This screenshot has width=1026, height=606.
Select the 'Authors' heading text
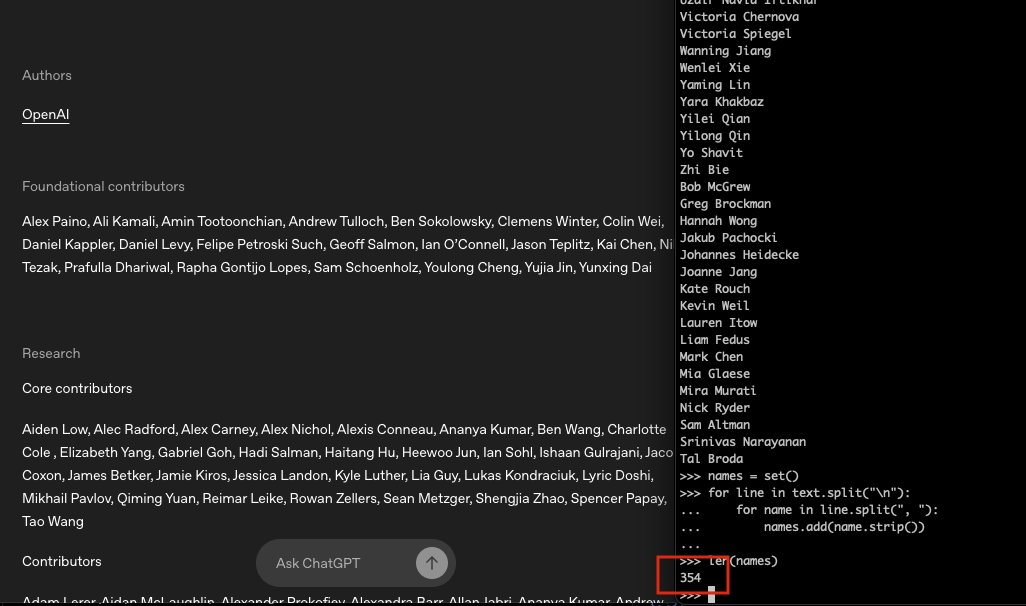pyautogui.click(x=46, y=75)
